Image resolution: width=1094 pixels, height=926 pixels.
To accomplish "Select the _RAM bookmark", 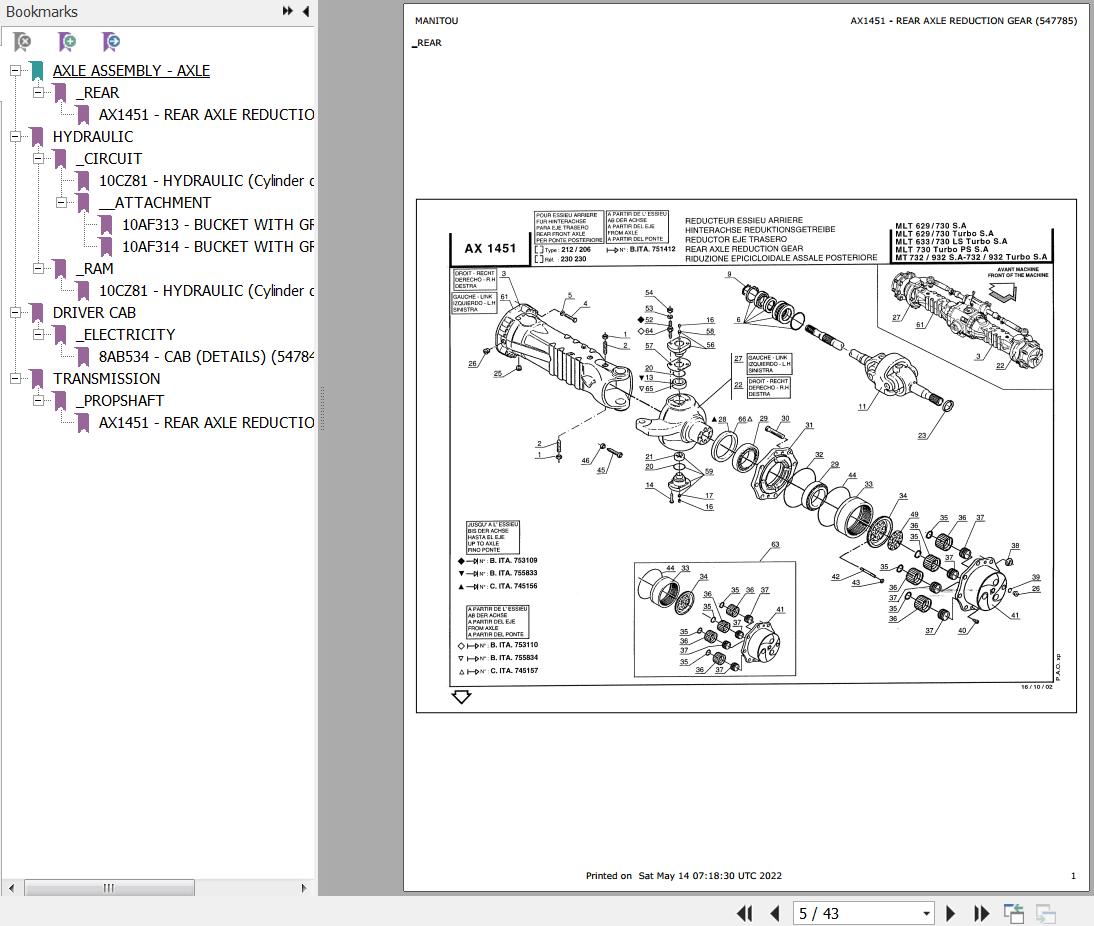I will (x=95, y=268).
